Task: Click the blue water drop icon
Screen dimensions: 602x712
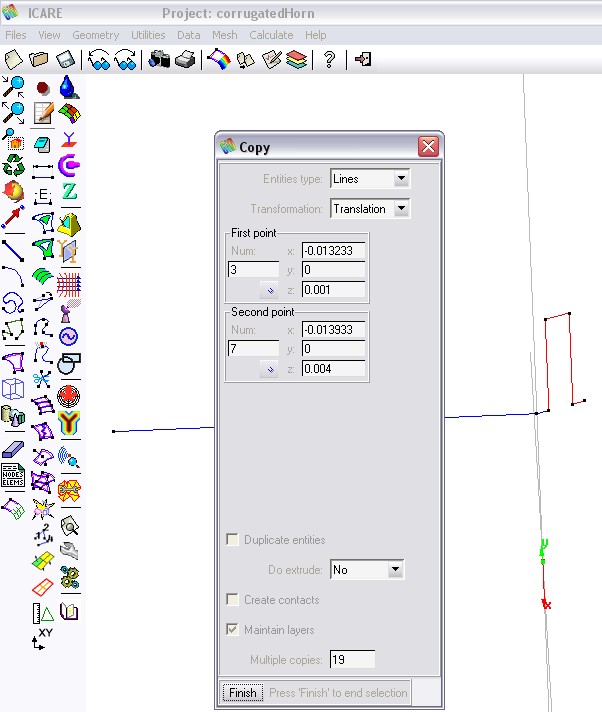Action: (69, 87)
